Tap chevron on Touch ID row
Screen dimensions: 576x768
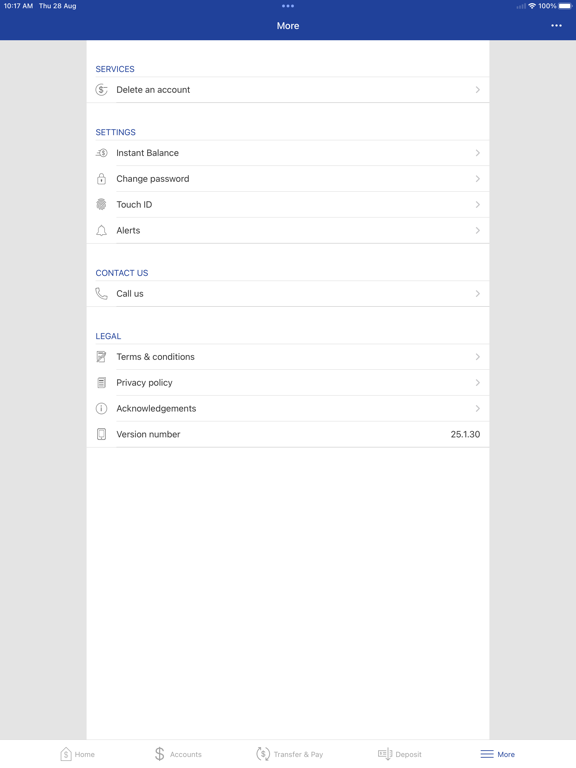point(478,205)
